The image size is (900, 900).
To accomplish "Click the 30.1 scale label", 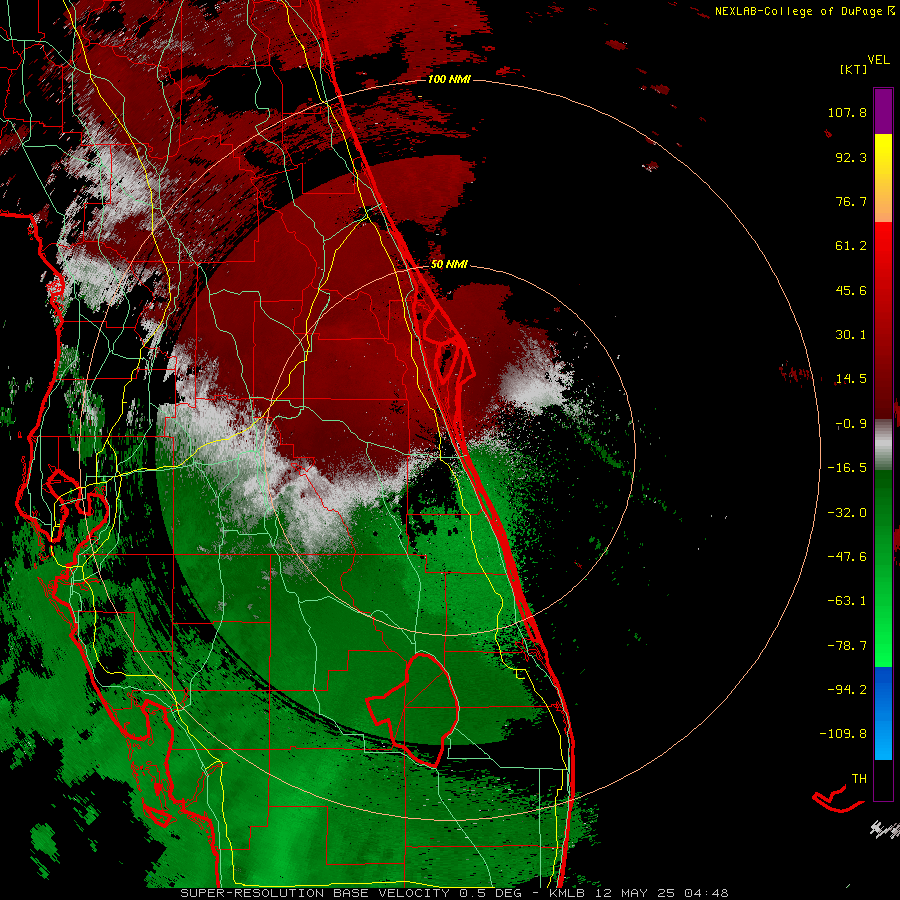I will tap(851, 335).
